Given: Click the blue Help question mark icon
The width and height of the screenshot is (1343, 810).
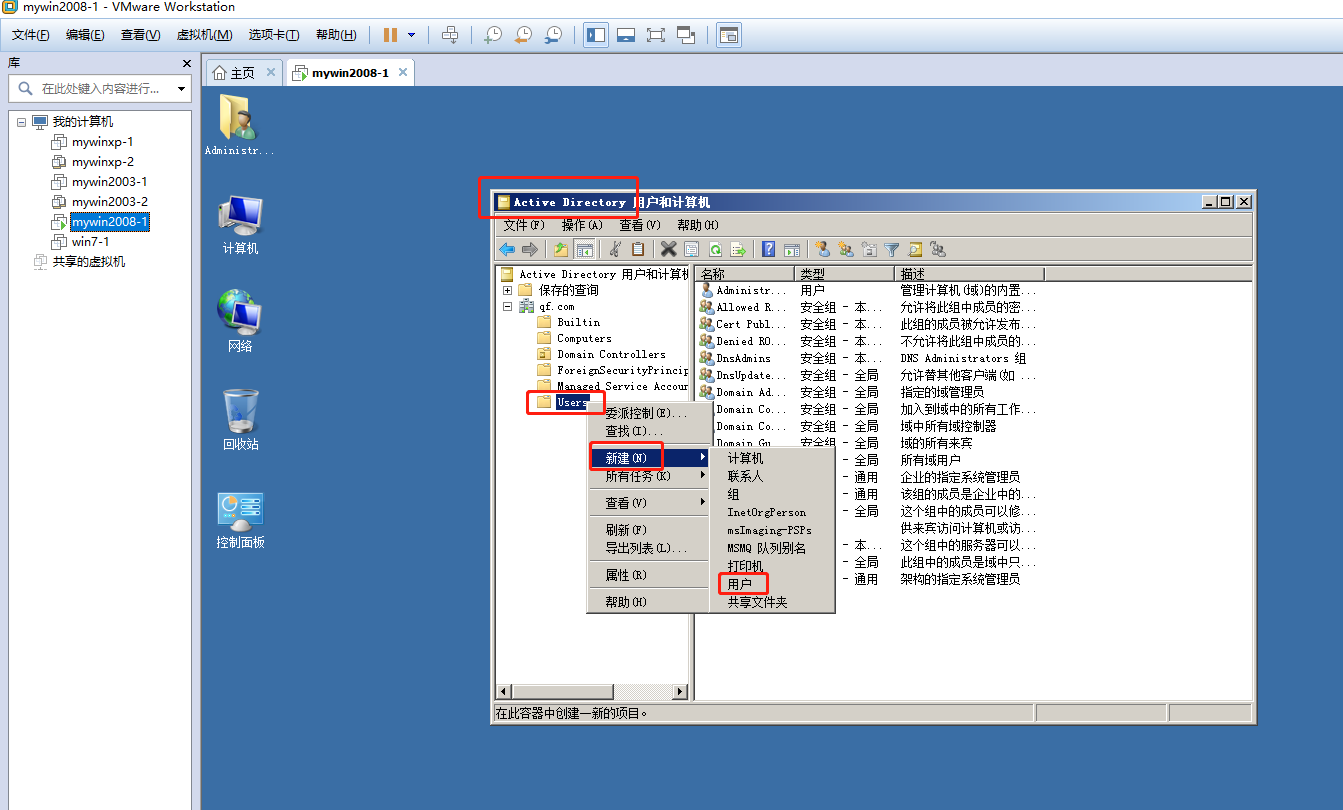Looking at the screenshot, I should point(769,249).
